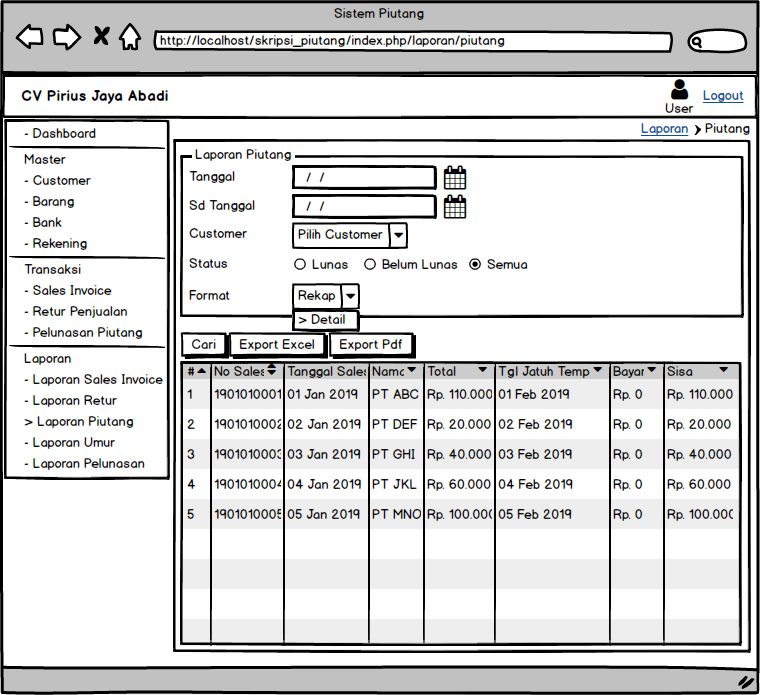Open Retur Penjualan menu item

click(76, 312)
